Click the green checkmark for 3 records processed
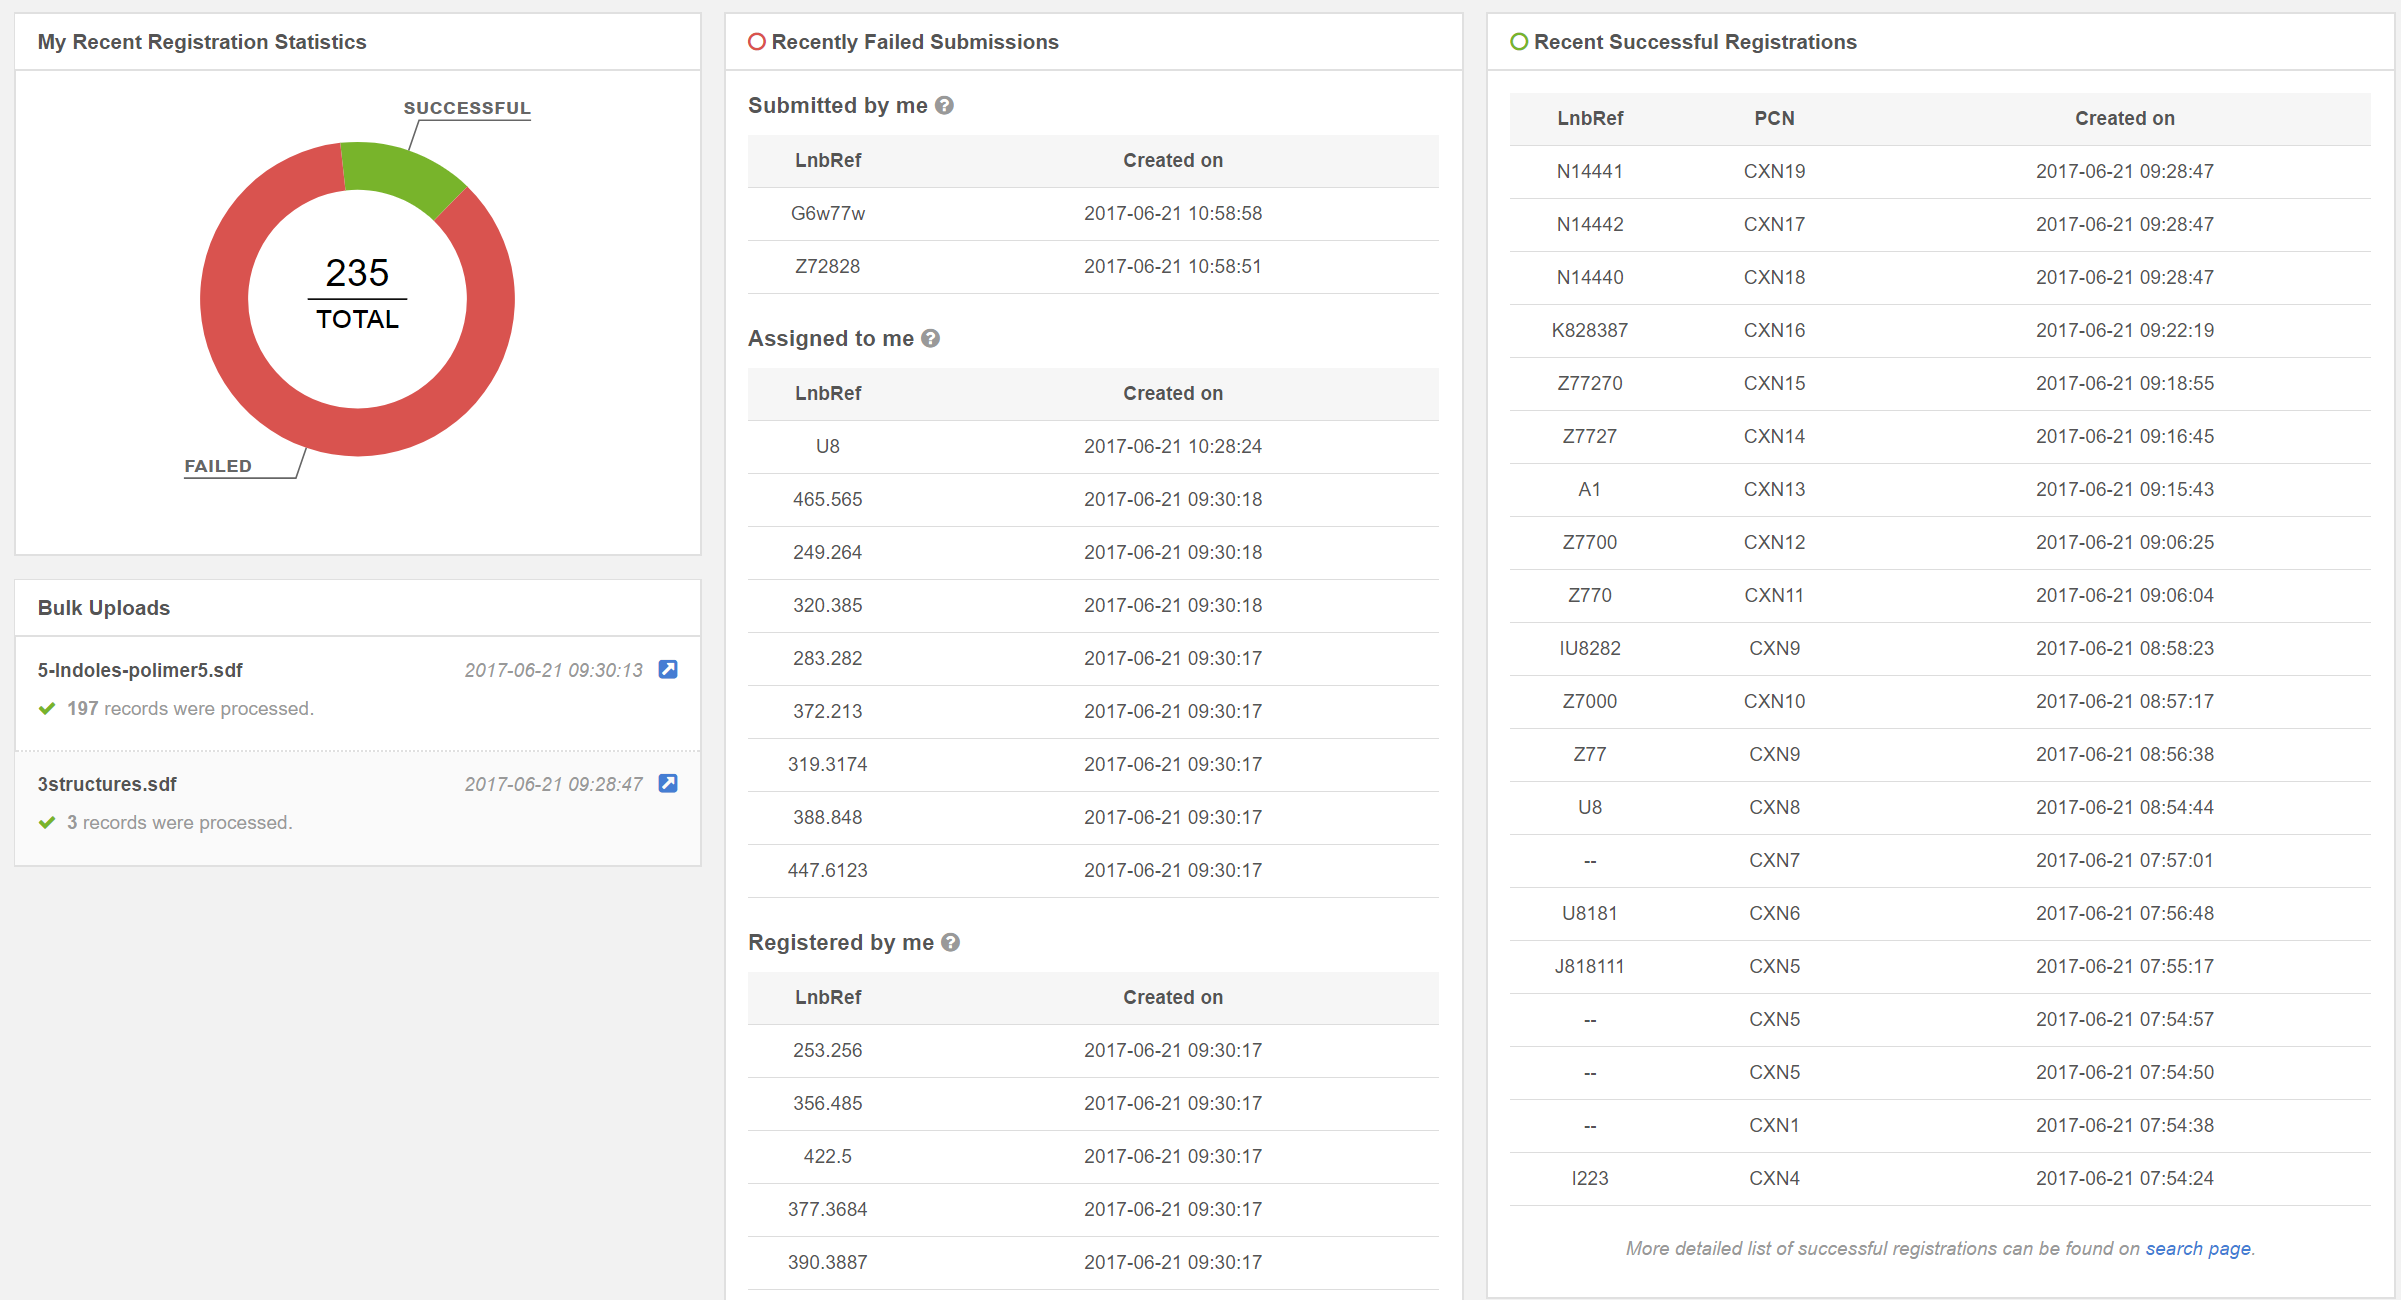 47,822
